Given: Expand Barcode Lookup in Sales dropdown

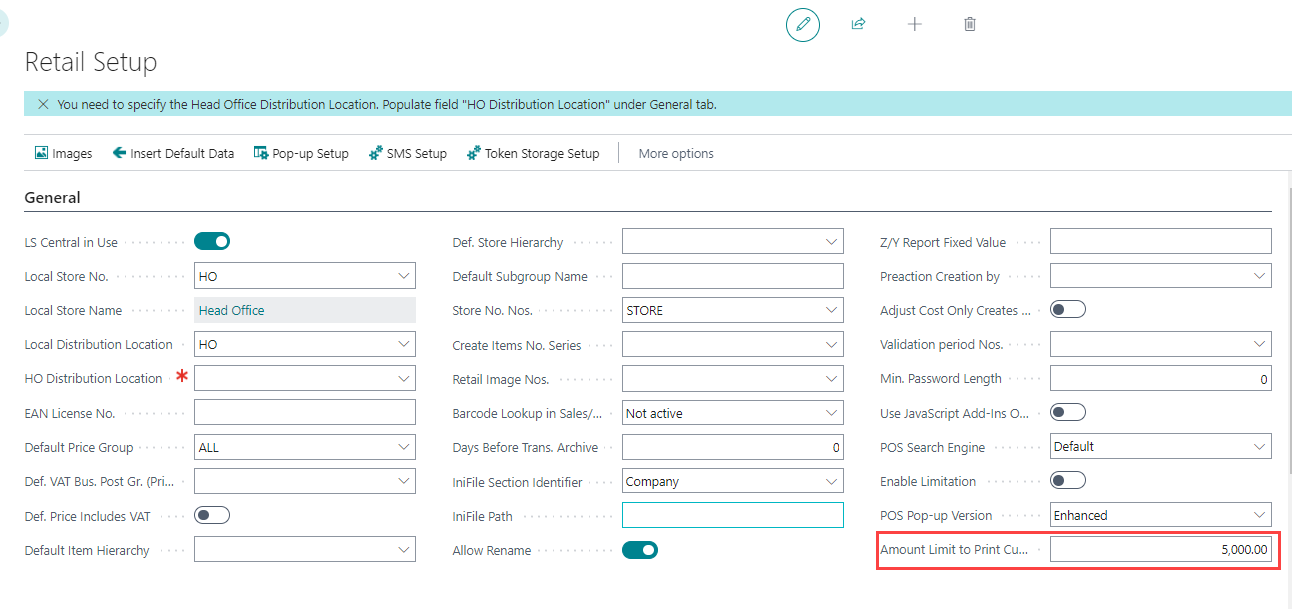Looking at the screenshot, I should pyautogui.click(x=832, y=413).
